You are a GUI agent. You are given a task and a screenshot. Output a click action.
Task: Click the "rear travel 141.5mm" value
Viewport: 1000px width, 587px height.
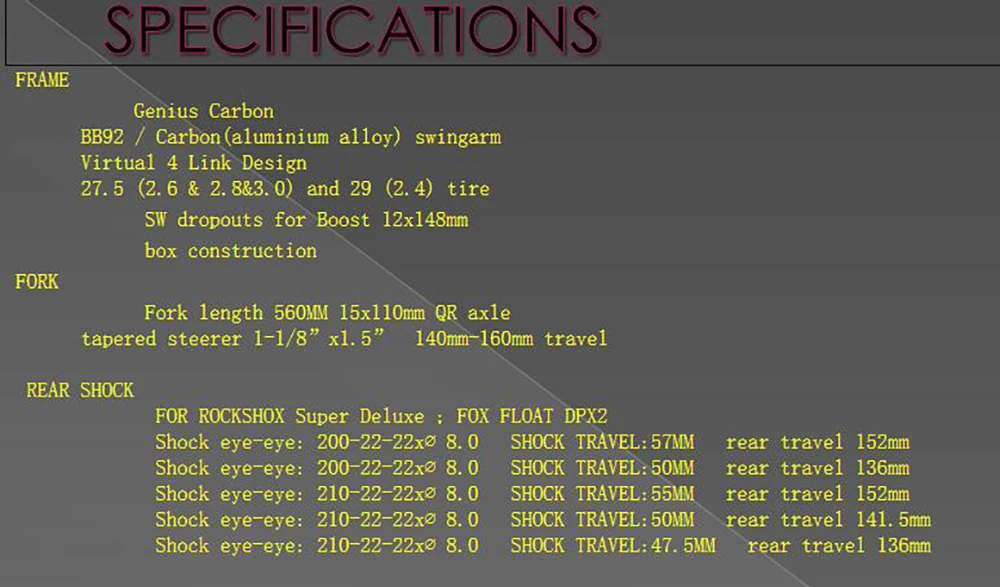[x=828, y=520]
